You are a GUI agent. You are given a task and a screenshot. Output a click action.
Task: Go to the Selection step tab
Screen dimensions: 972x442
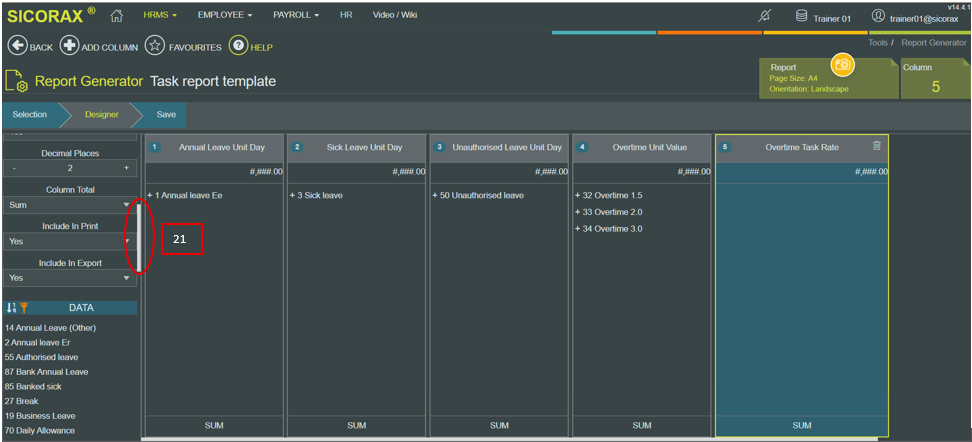click(x=30, y=115)
